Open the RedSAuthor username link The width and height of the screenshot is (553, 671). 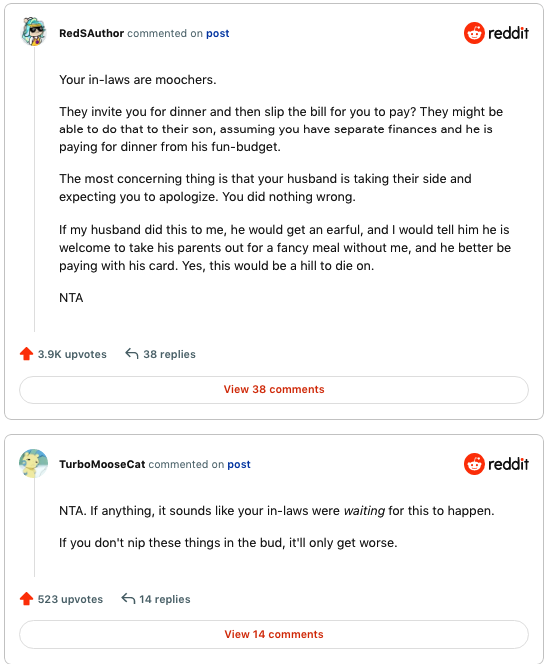[x=92, y=33]
